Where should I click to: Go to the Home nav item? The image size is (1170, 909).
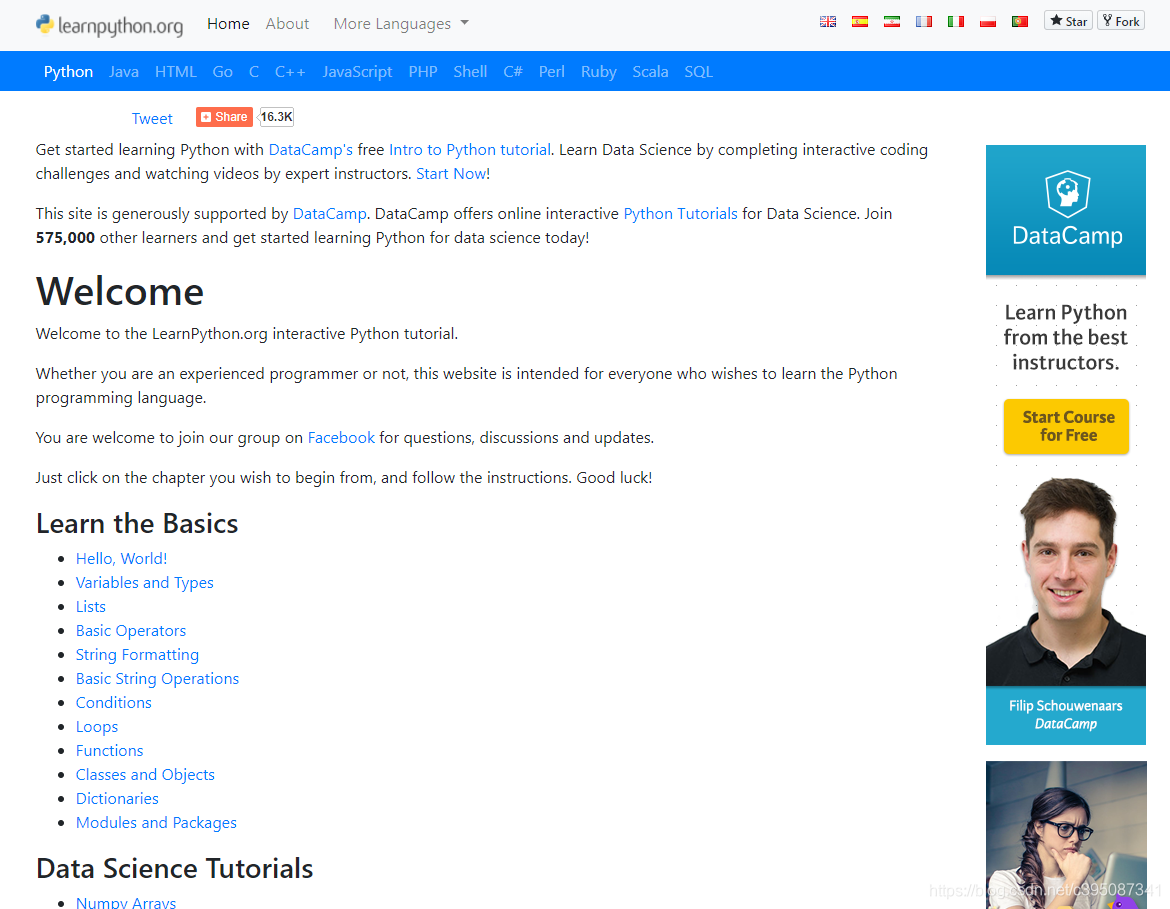(x=228, y=24)
